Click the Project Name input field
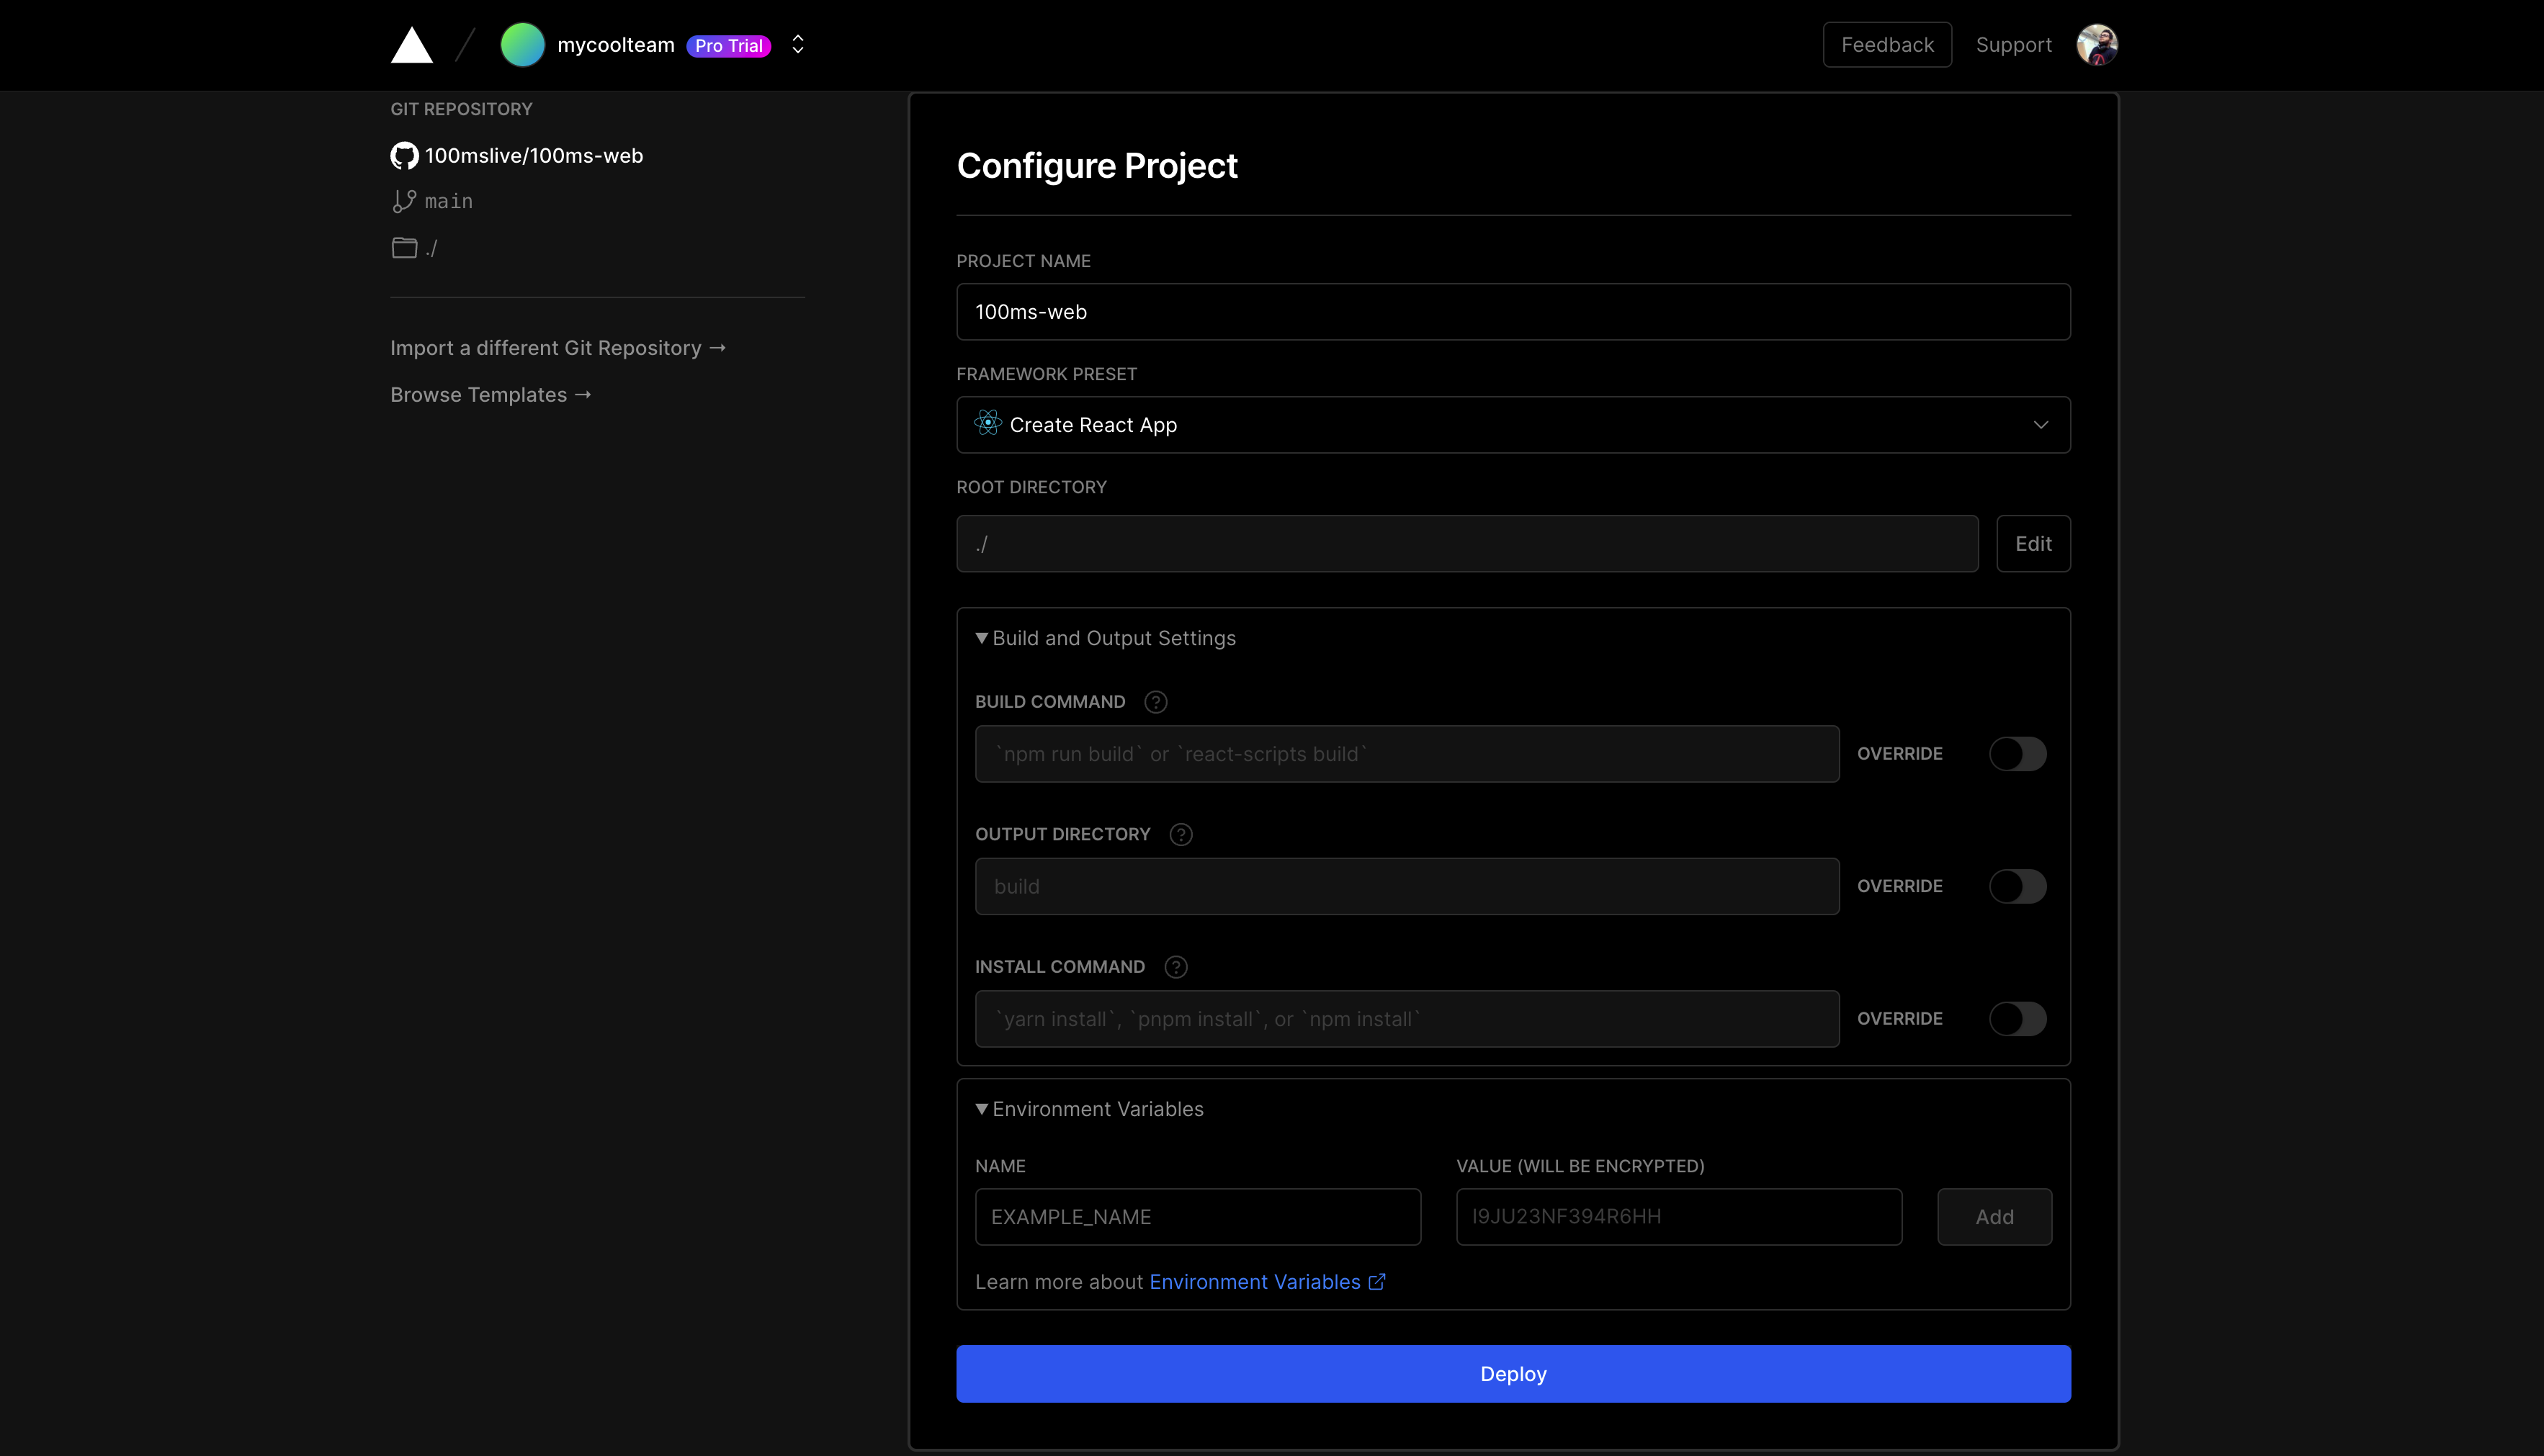2544x1456 pixels. (x=1512, y=312)
